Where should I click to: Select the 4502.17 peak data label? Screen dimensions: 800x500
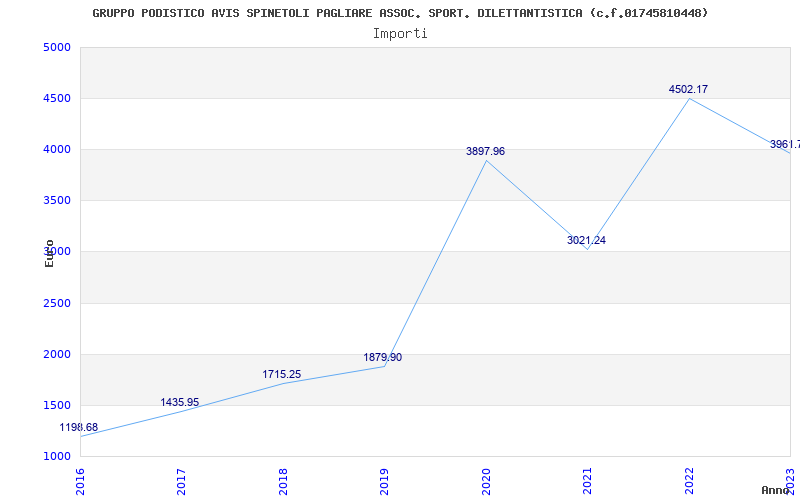click(688, 89)
